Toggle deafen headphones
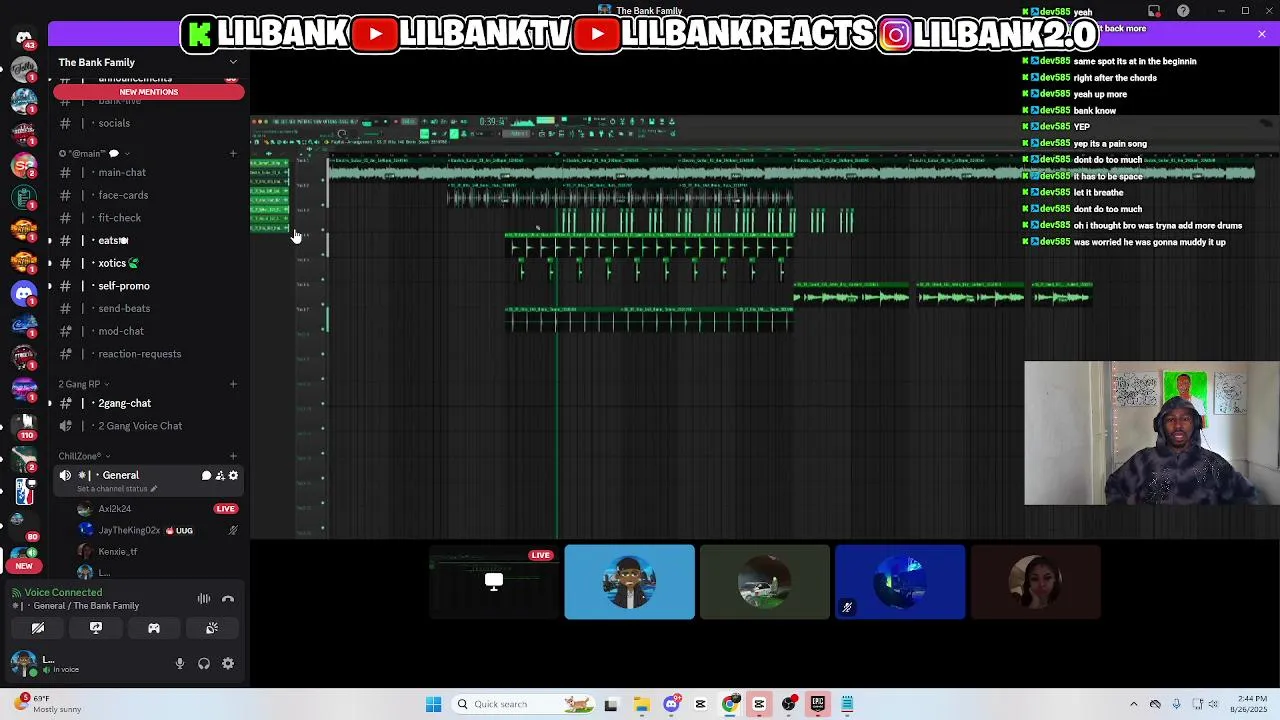The height and width of the screenshot is (720, 1280). 204,663
